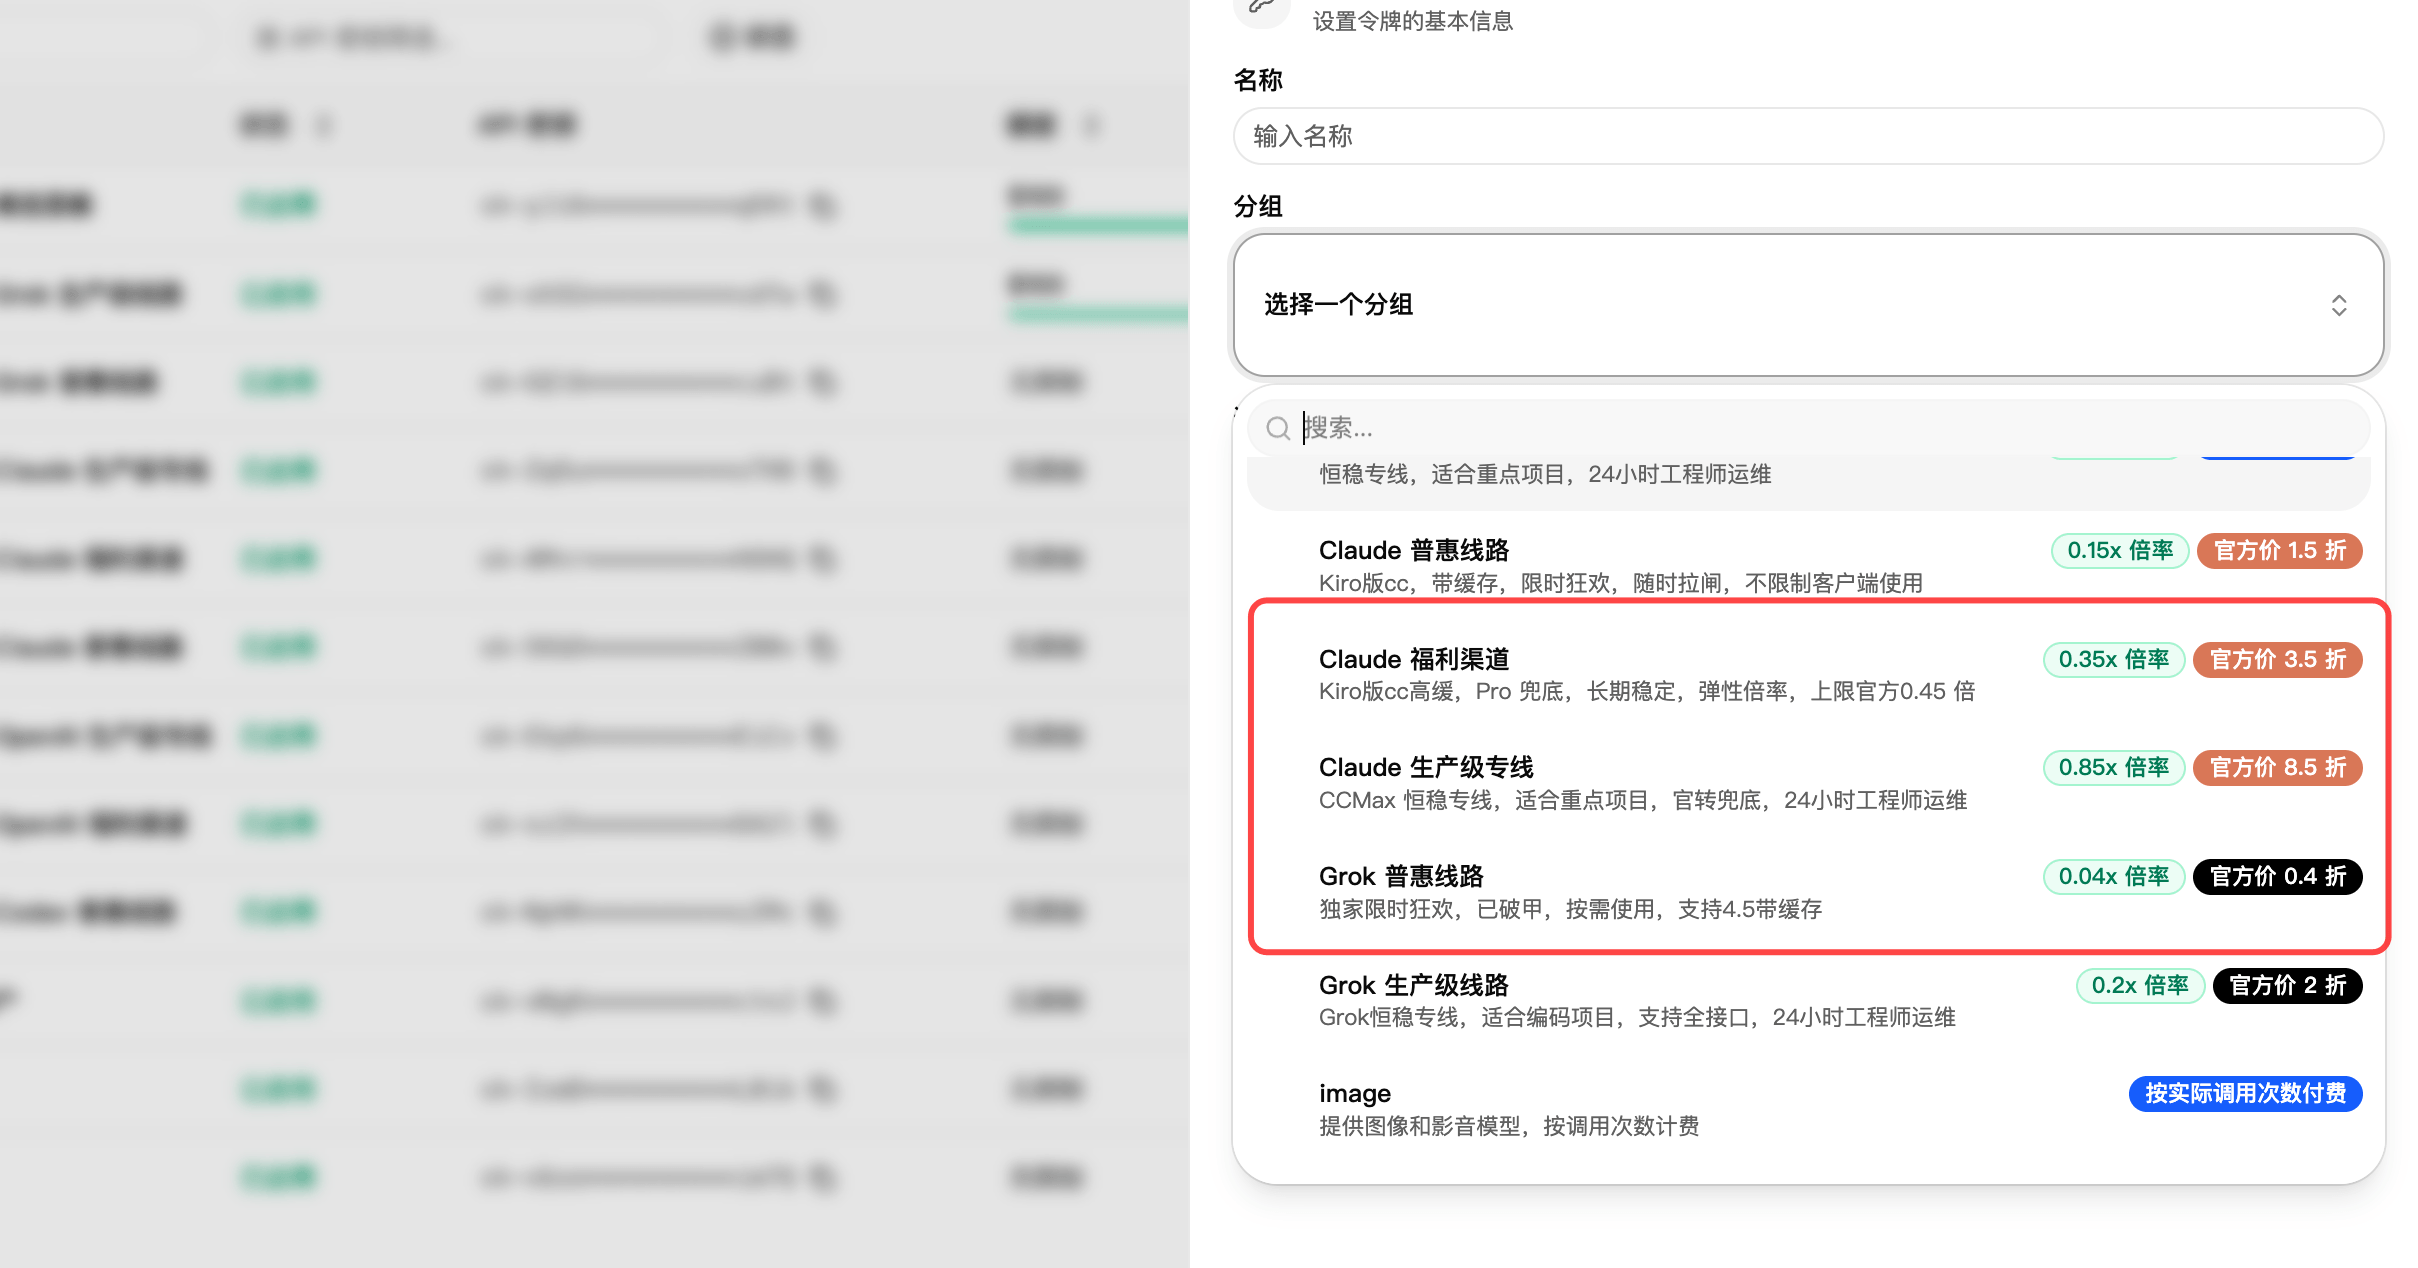Image resolution: width=2418 pixels, height=1268 pixels.
Task: Click the 官方价 3.5 折 badge
Action: click(2278, 659)
